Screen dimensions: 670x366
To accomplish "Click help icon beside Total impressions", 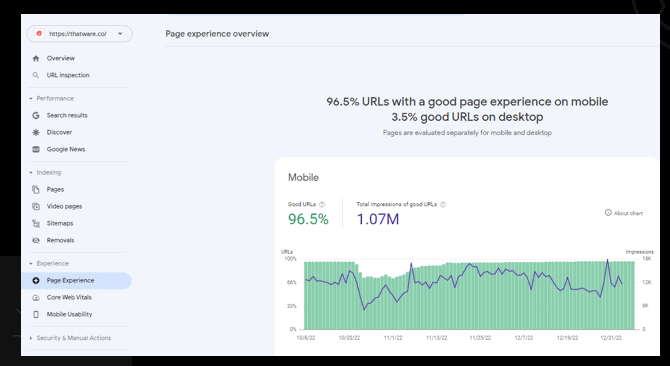I will [x=443, y=205].
